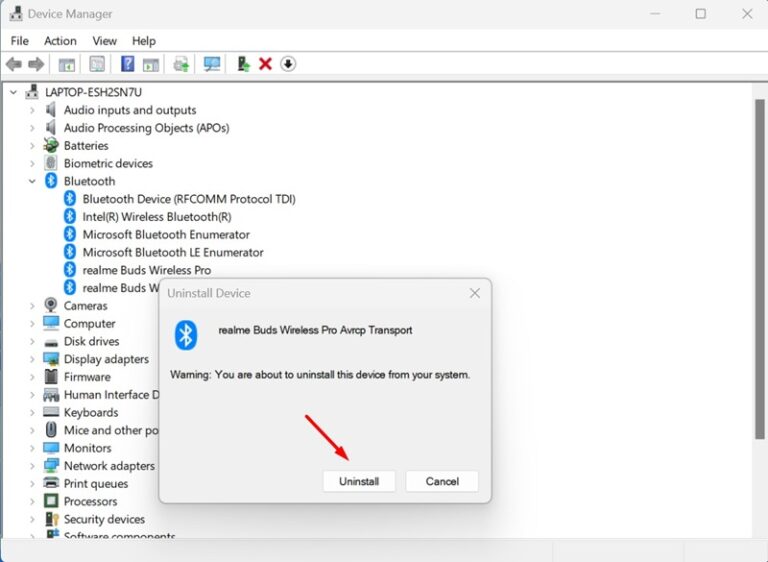Click Scan for hardware changes icon
768x562 pixels.
point(212,64)
